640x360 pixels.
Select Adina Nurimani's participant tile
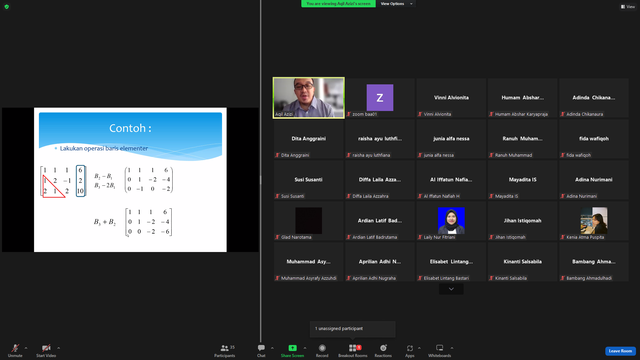593,180
